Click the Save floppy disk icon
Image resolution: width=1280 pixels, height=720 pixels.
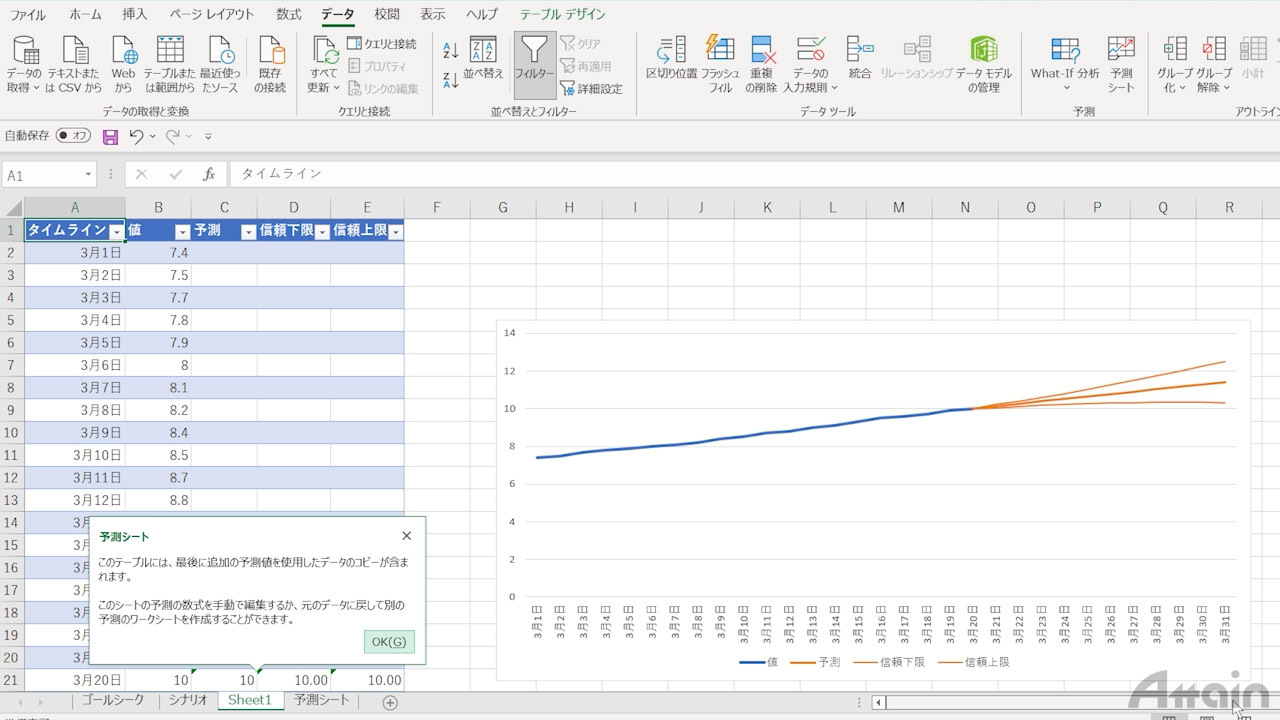coord(111,136)
